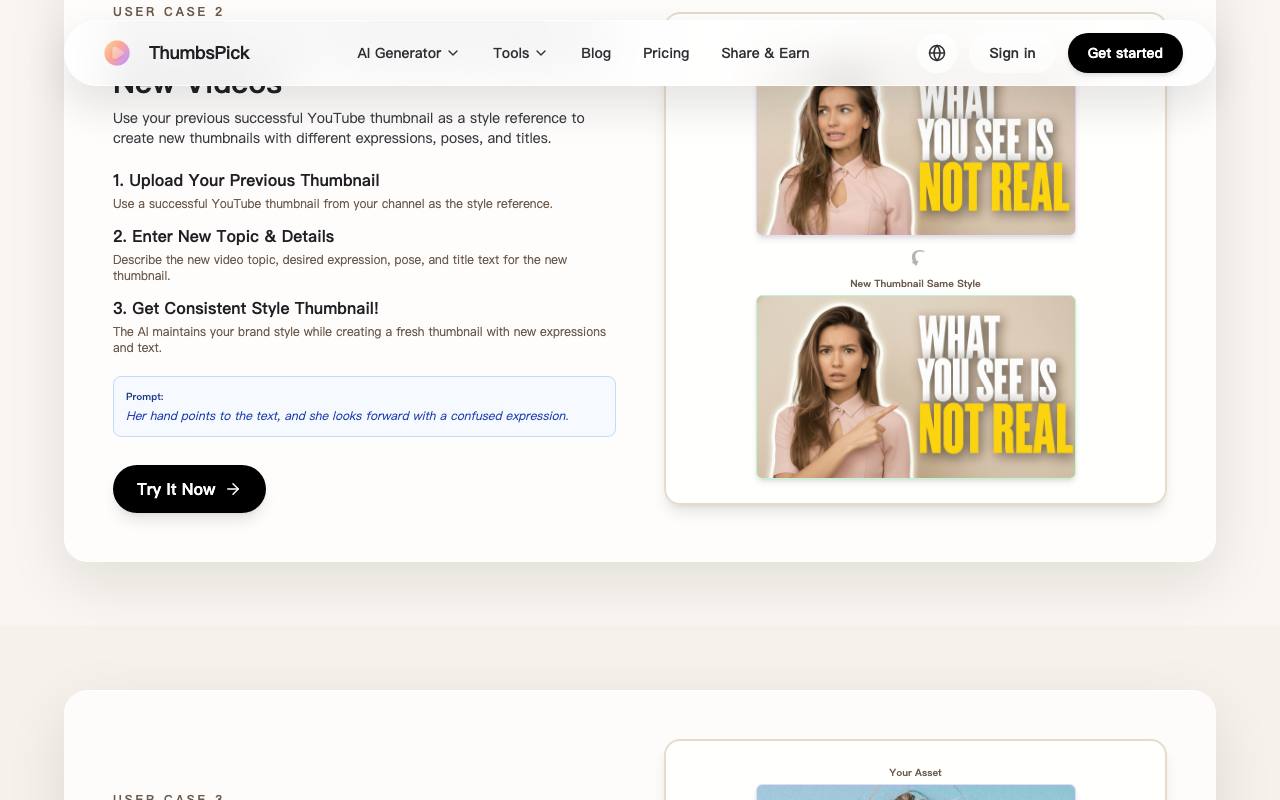Click heading '3. Get Consistent Style Thumbnail!'
Viewport: 1280px width, 800px height.
246,308
